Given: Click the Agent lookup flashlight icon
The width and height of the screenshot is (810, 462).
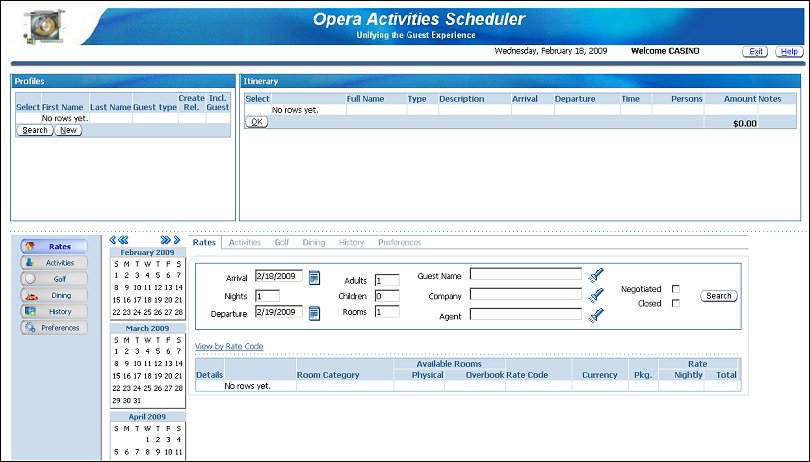Looking at the screenshot, I should pyautogui.click(x=597, y=315).
